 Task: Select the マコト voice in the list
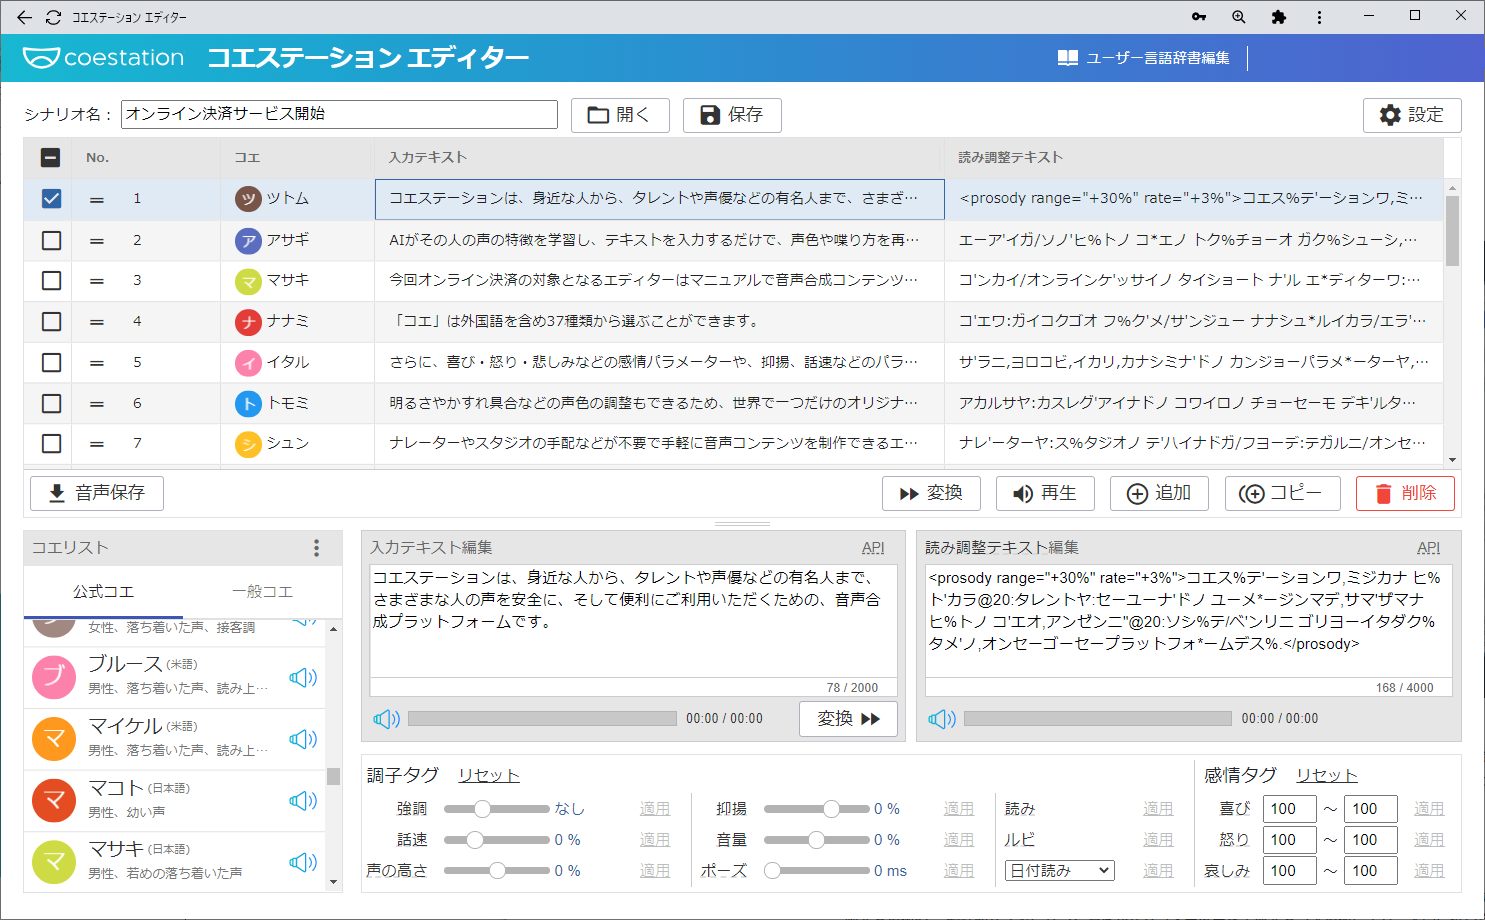(175, 801)
